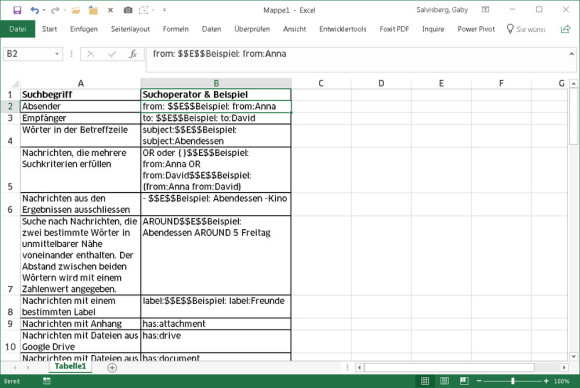The width and height of the screenshot is (580, 388).
Task: Open the undo history dropdown arrow
Action: [x=44, y=10]
